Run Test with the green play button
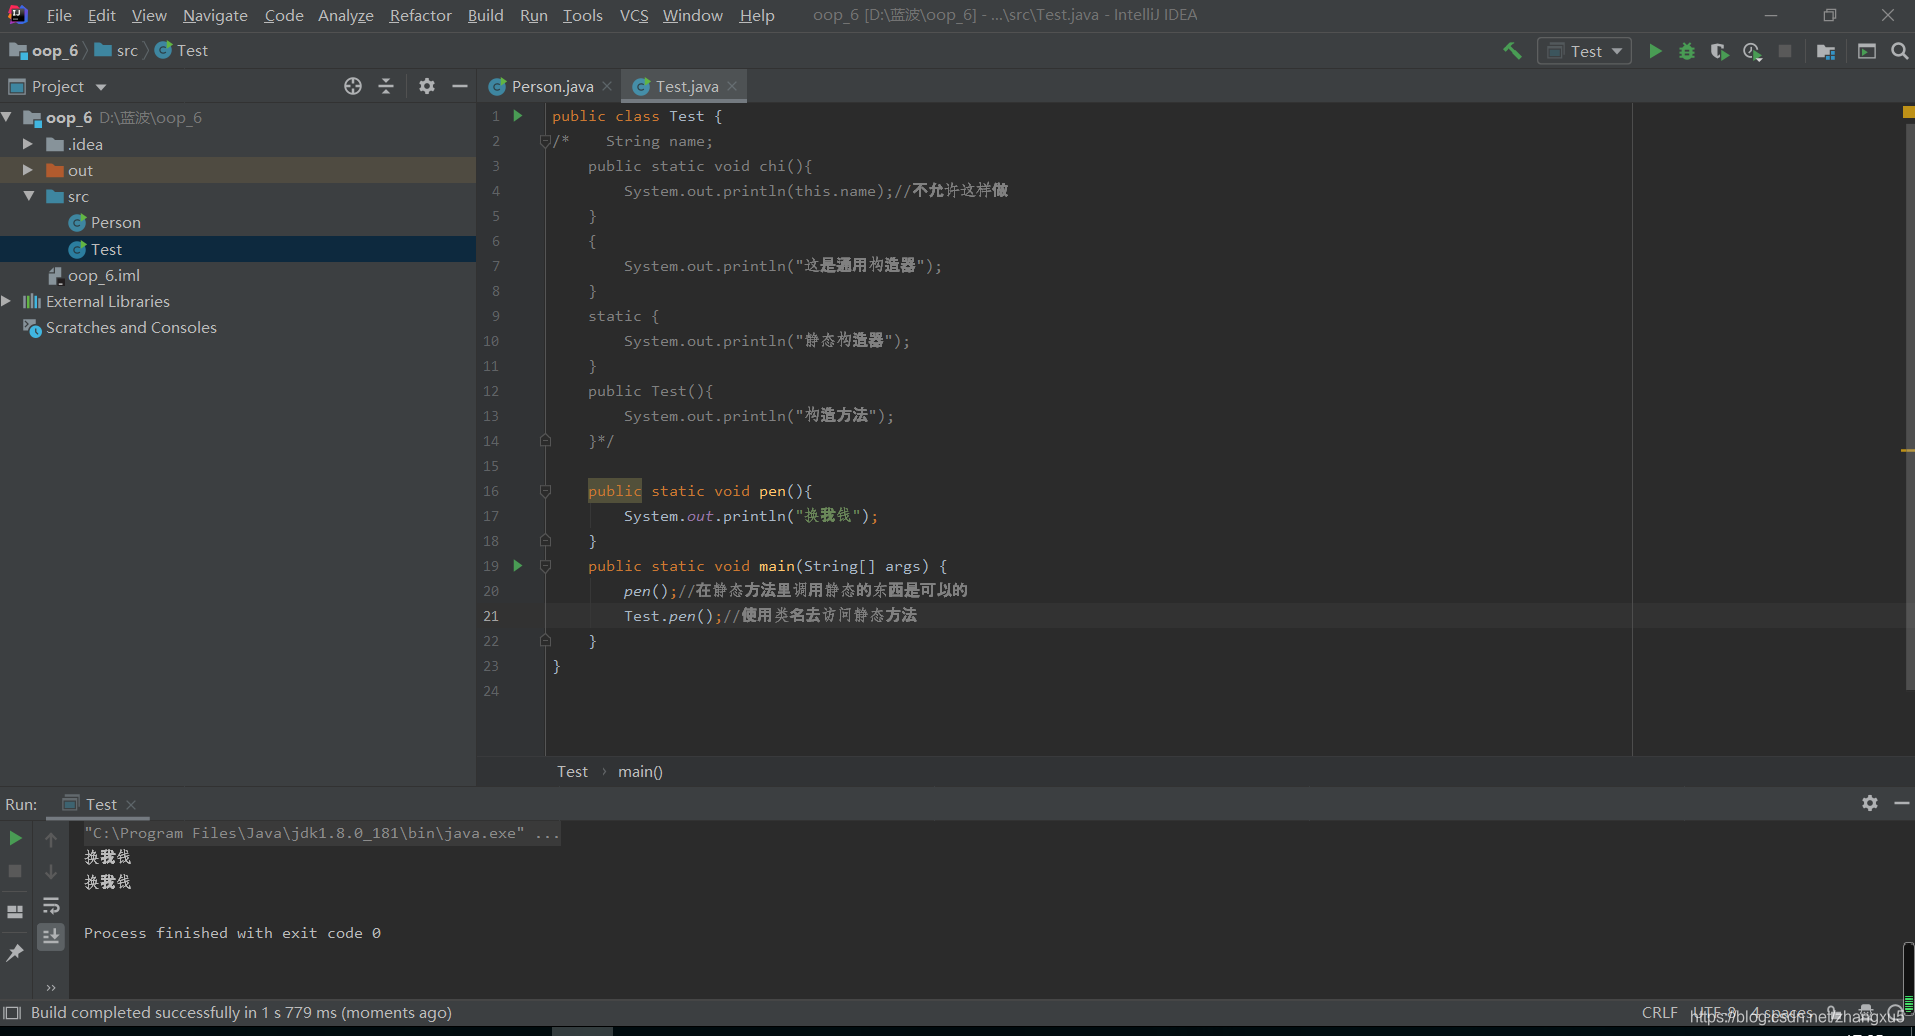 [x=1655, y=51]
